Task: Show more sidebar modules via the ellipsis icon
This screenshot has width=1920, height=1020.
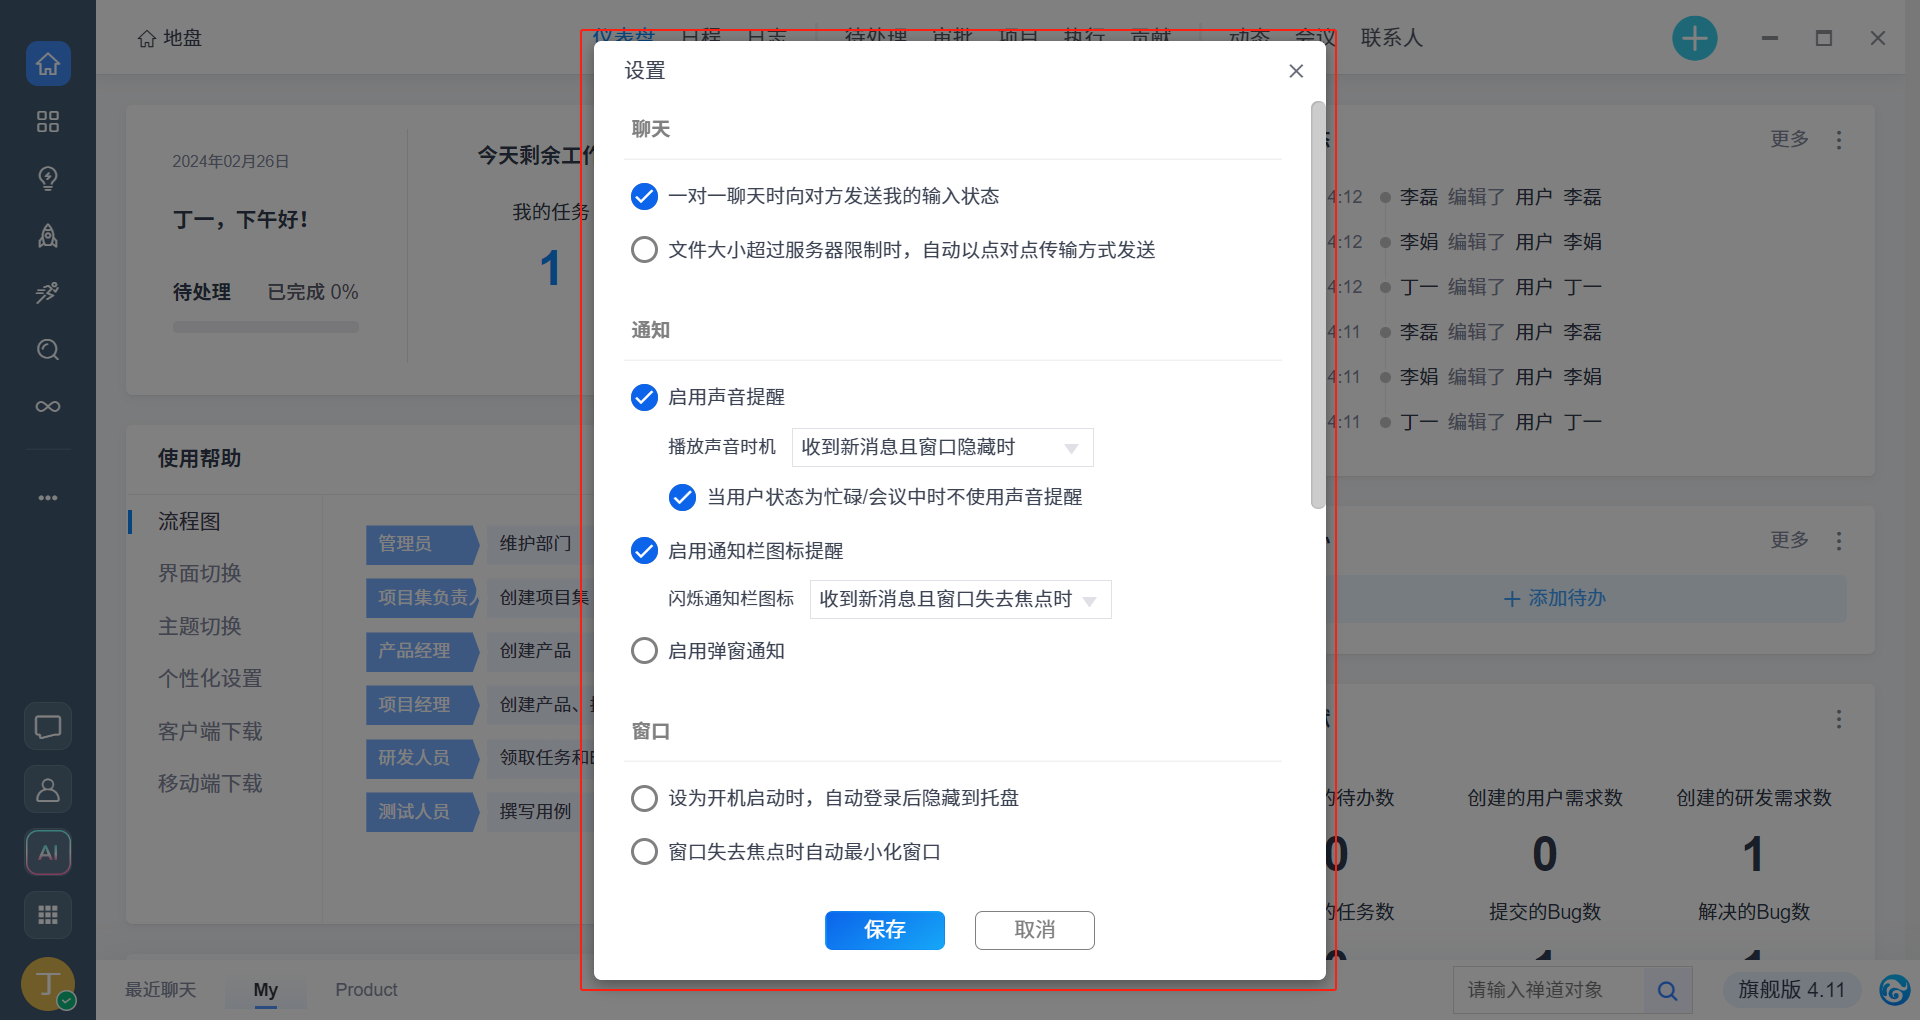Action: pos(48,497)
